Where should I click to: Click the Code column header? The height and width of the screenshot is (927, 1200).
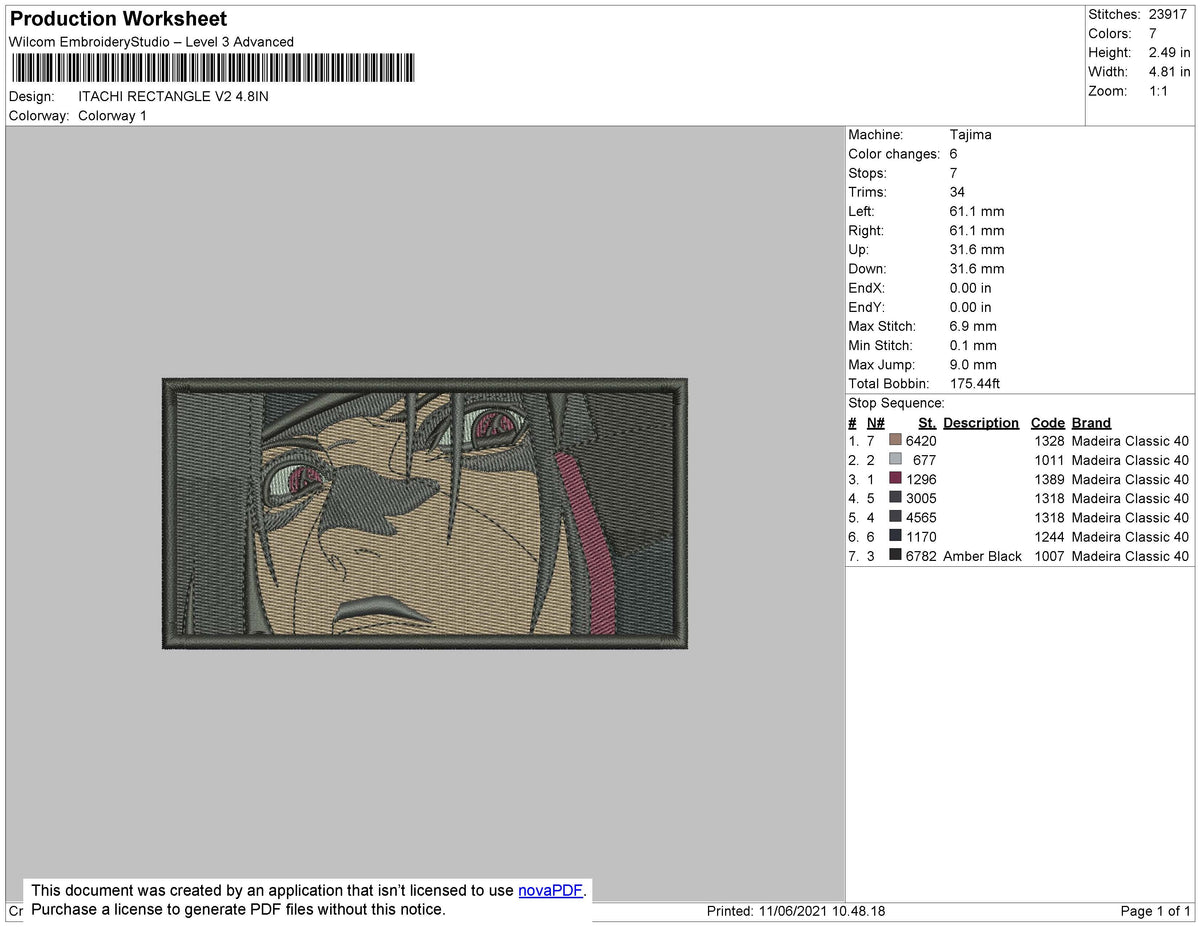tap(1047, 422)
